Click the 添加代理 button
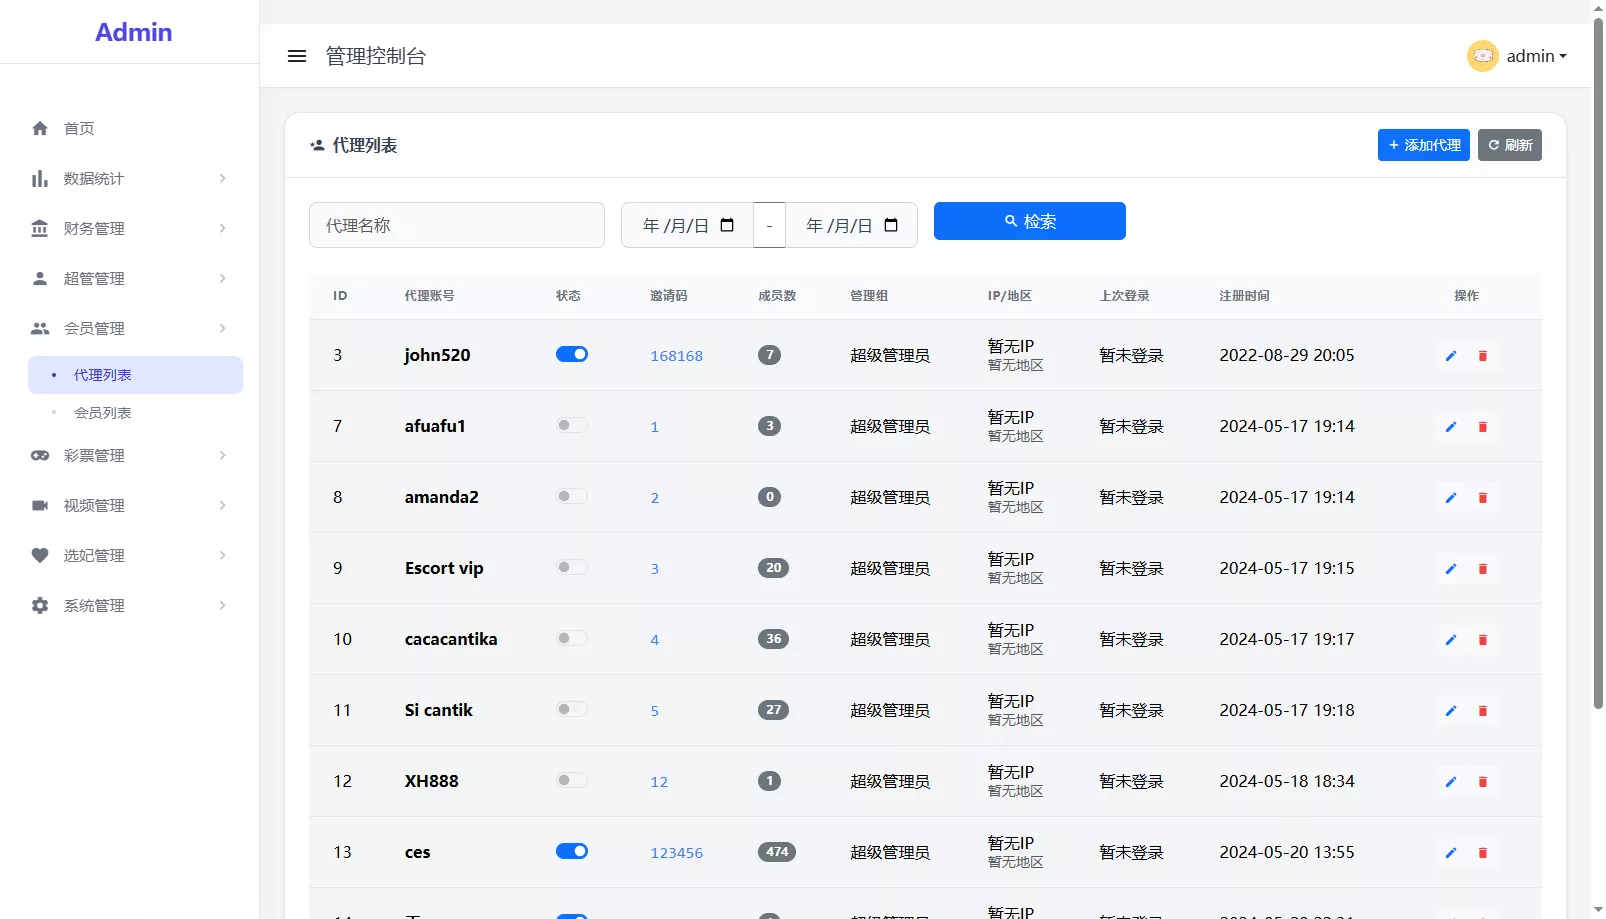The image size is (1606, 919). (1423, 145)
